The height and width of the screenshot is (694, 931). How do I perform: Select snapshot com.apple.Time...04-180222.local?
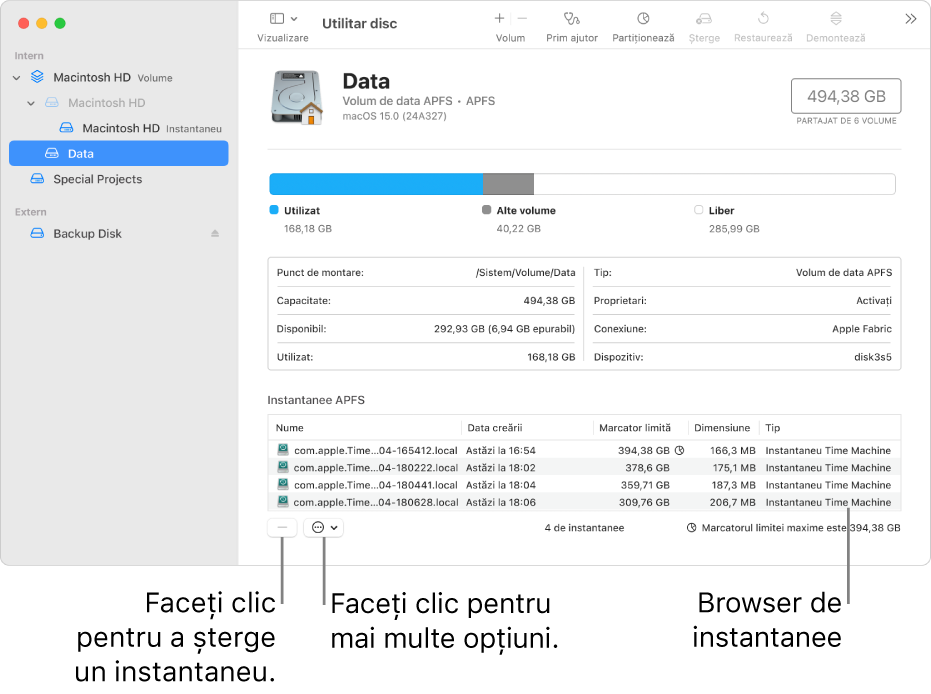click(584, 467)
